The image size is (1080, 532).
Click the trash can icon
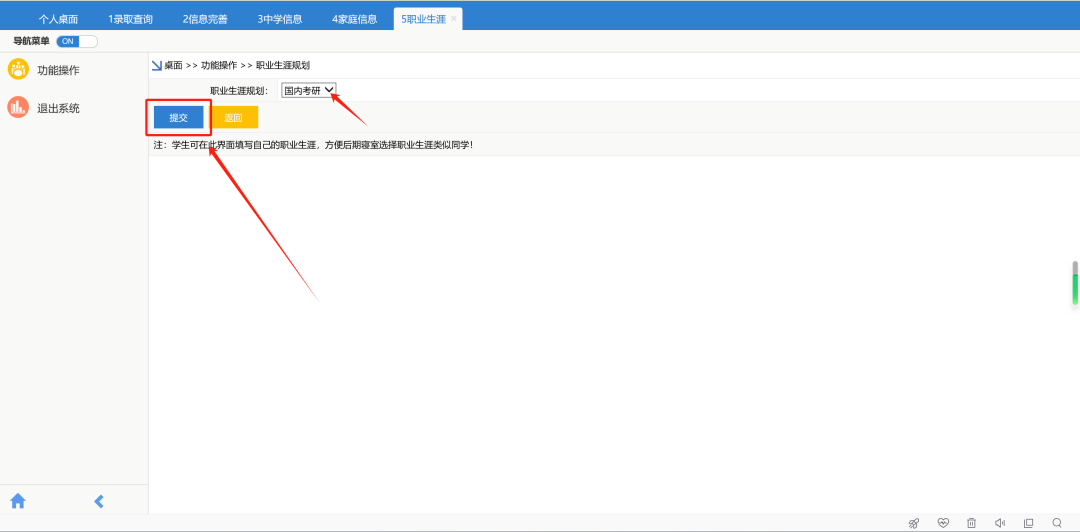point(971,522)
